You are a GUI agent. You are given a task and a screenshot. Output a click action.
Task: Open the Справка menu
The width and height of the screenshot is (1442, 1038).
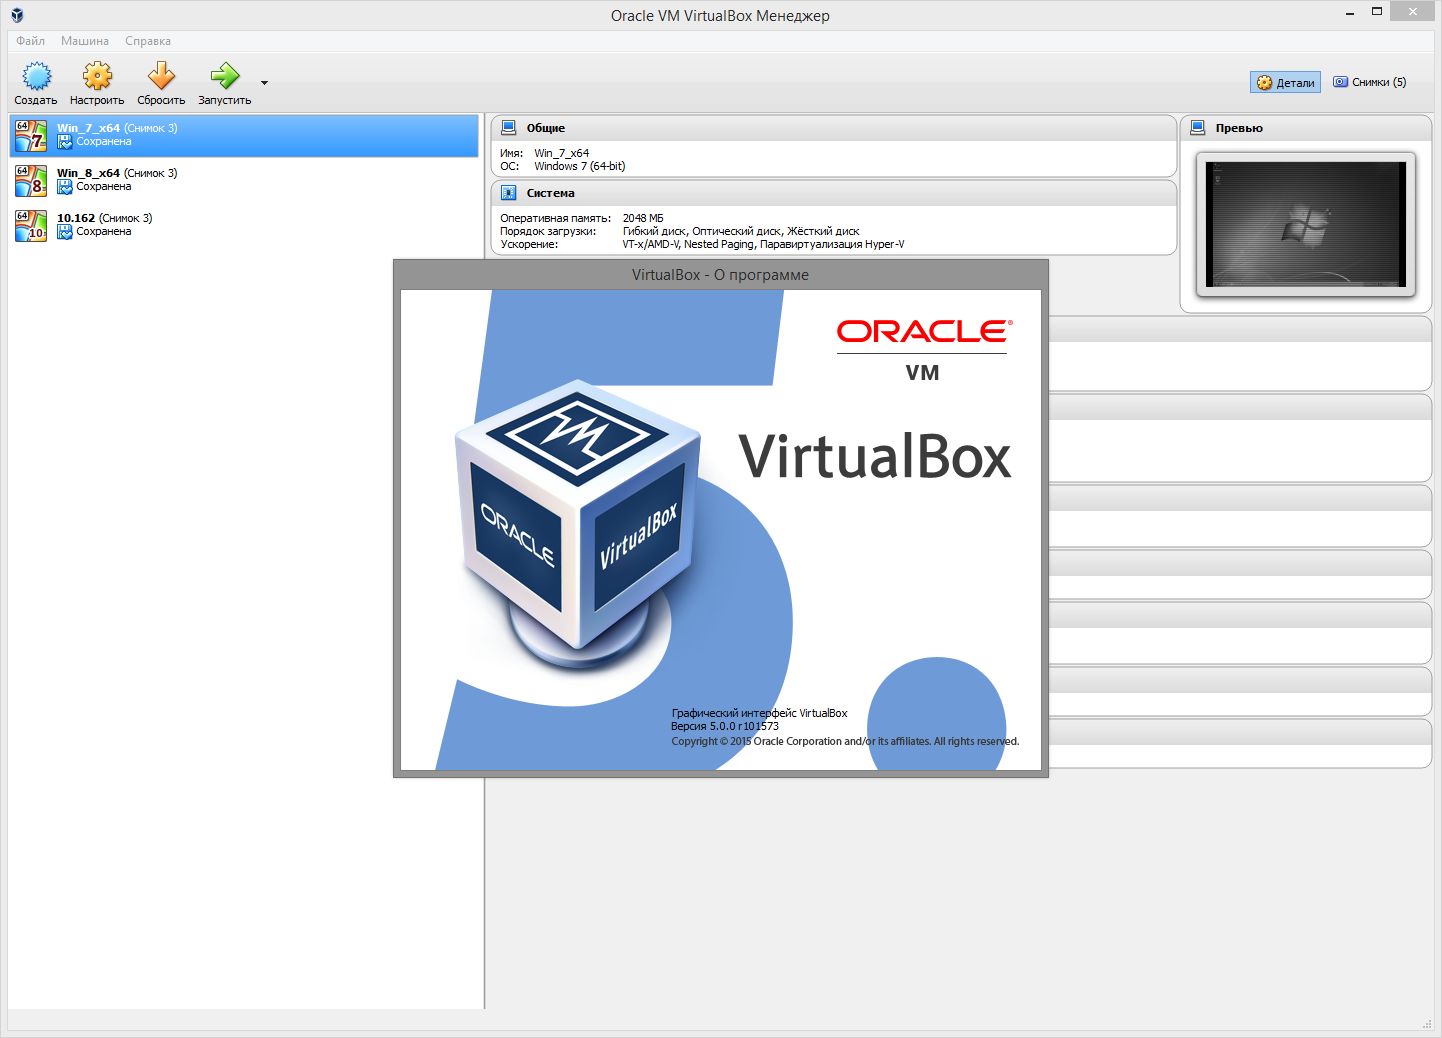pyautogui.click(x=148, y=41)
